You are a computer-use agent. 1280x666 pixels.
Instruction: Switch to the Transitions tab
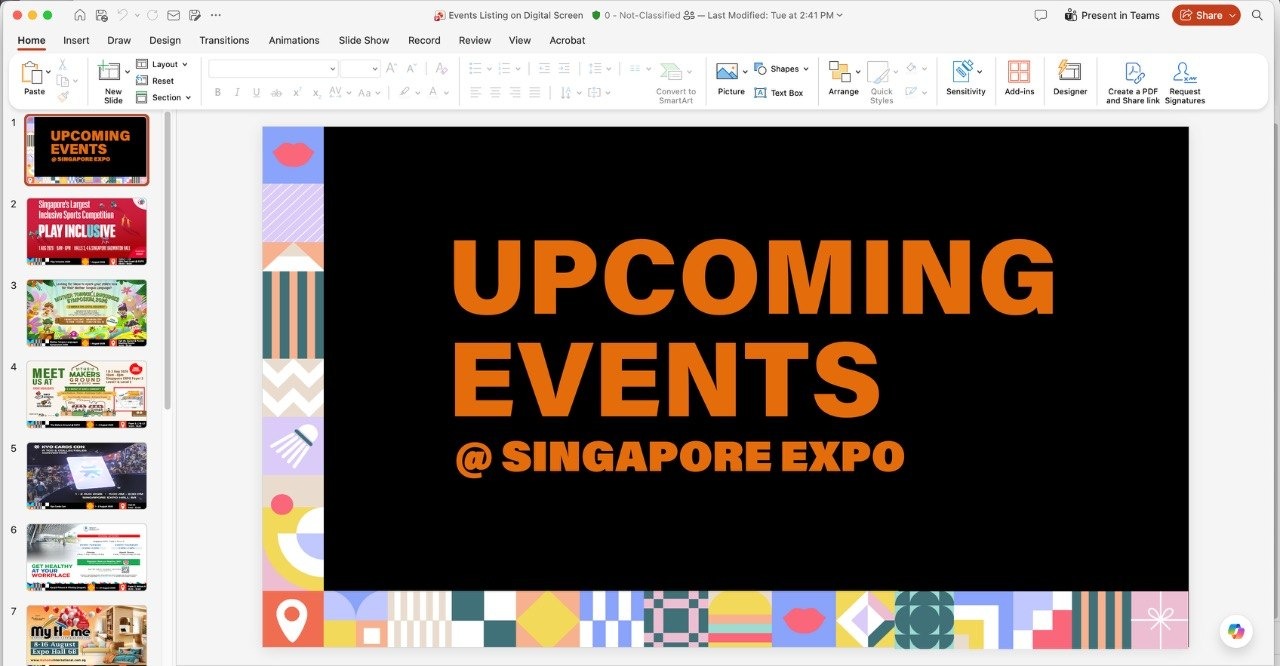click(224, 40)
